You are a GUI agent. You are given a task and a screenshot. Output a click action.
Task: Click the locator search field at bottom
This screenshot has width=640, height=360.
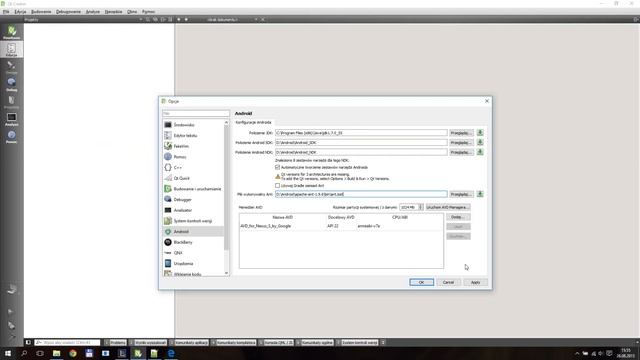pyautogui.click(x=67, y=342)
